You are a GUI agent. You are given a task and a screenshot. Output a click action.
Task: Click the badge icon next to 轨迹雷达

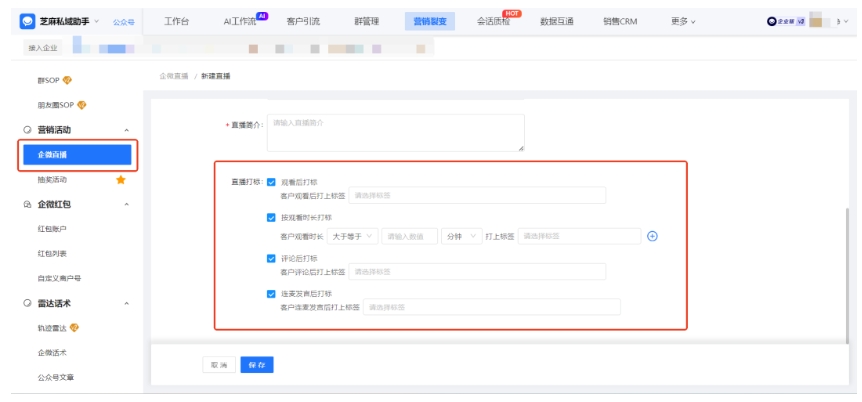(75, 328)
